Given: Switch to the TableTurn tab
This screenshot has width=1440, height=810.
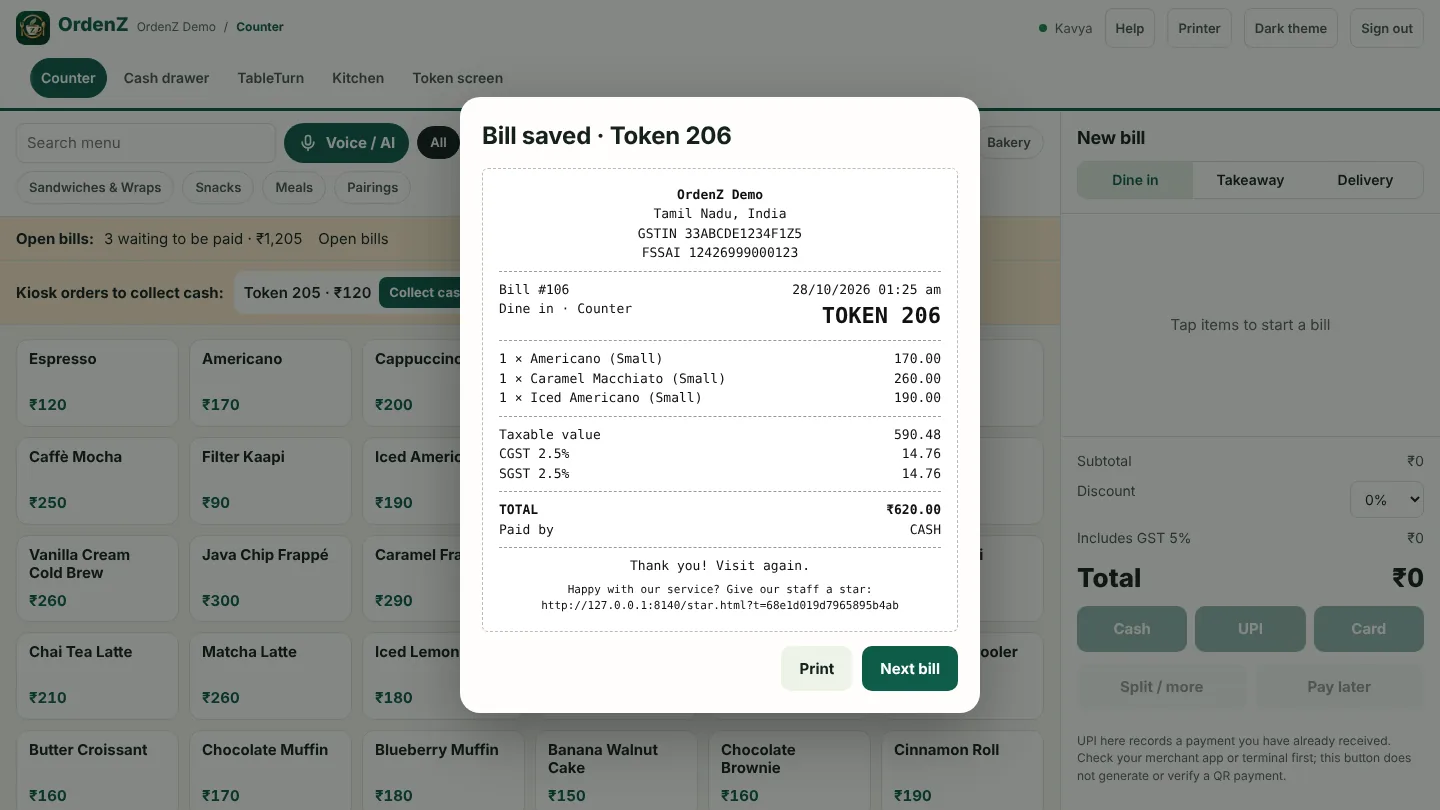Looking at the screenshot, I should pyautogui.click(x=271, y=78).
